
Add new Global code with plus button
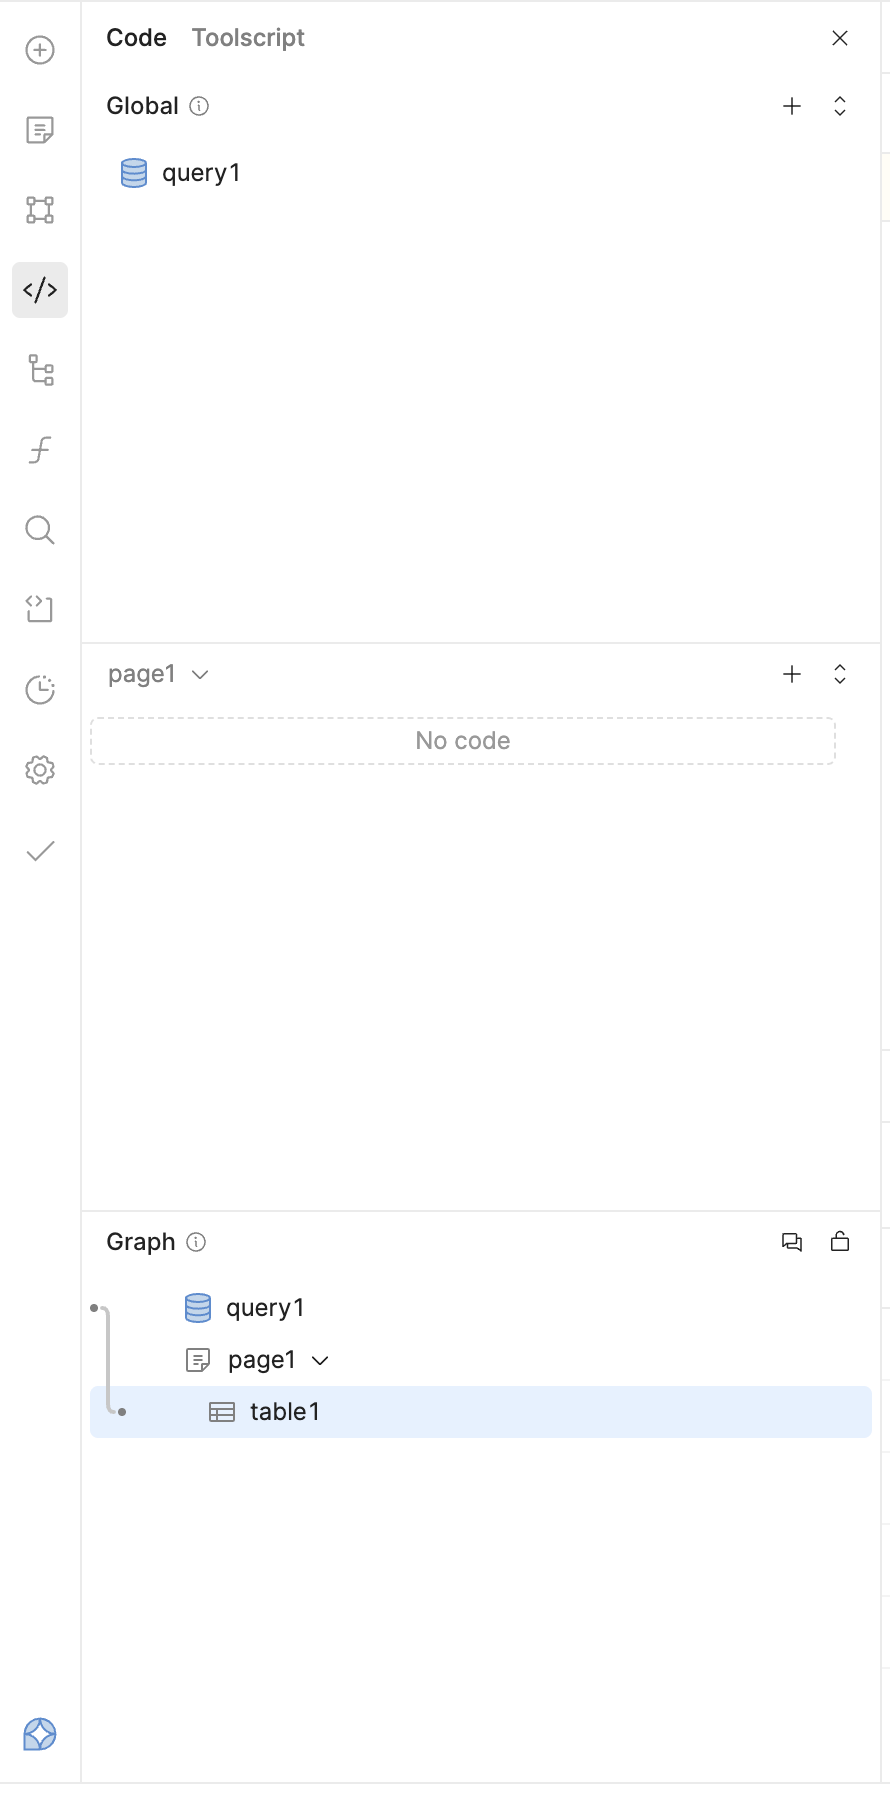(x=792, y=106)
